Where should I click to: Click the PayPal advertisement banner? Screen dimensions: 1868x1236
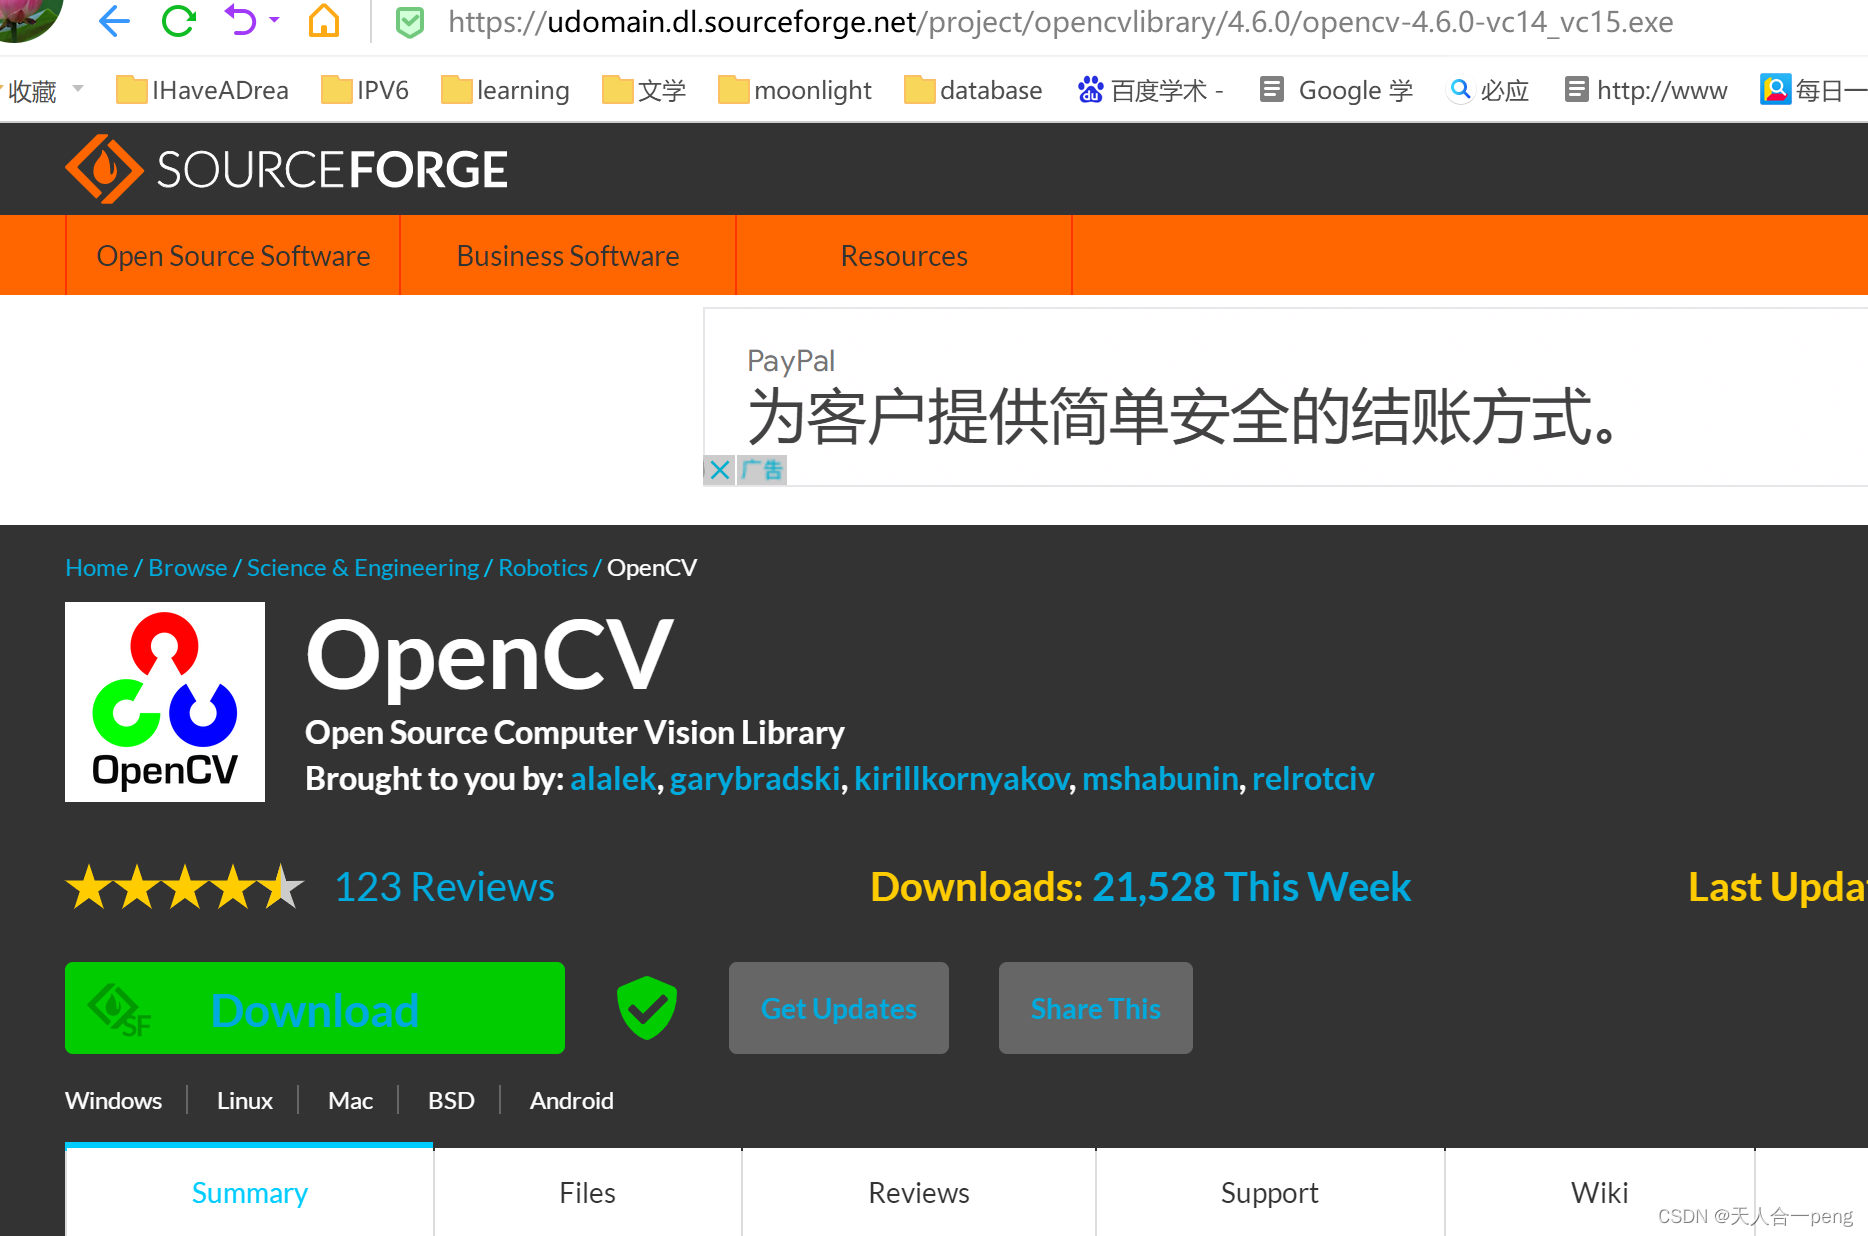(1286, 397)
